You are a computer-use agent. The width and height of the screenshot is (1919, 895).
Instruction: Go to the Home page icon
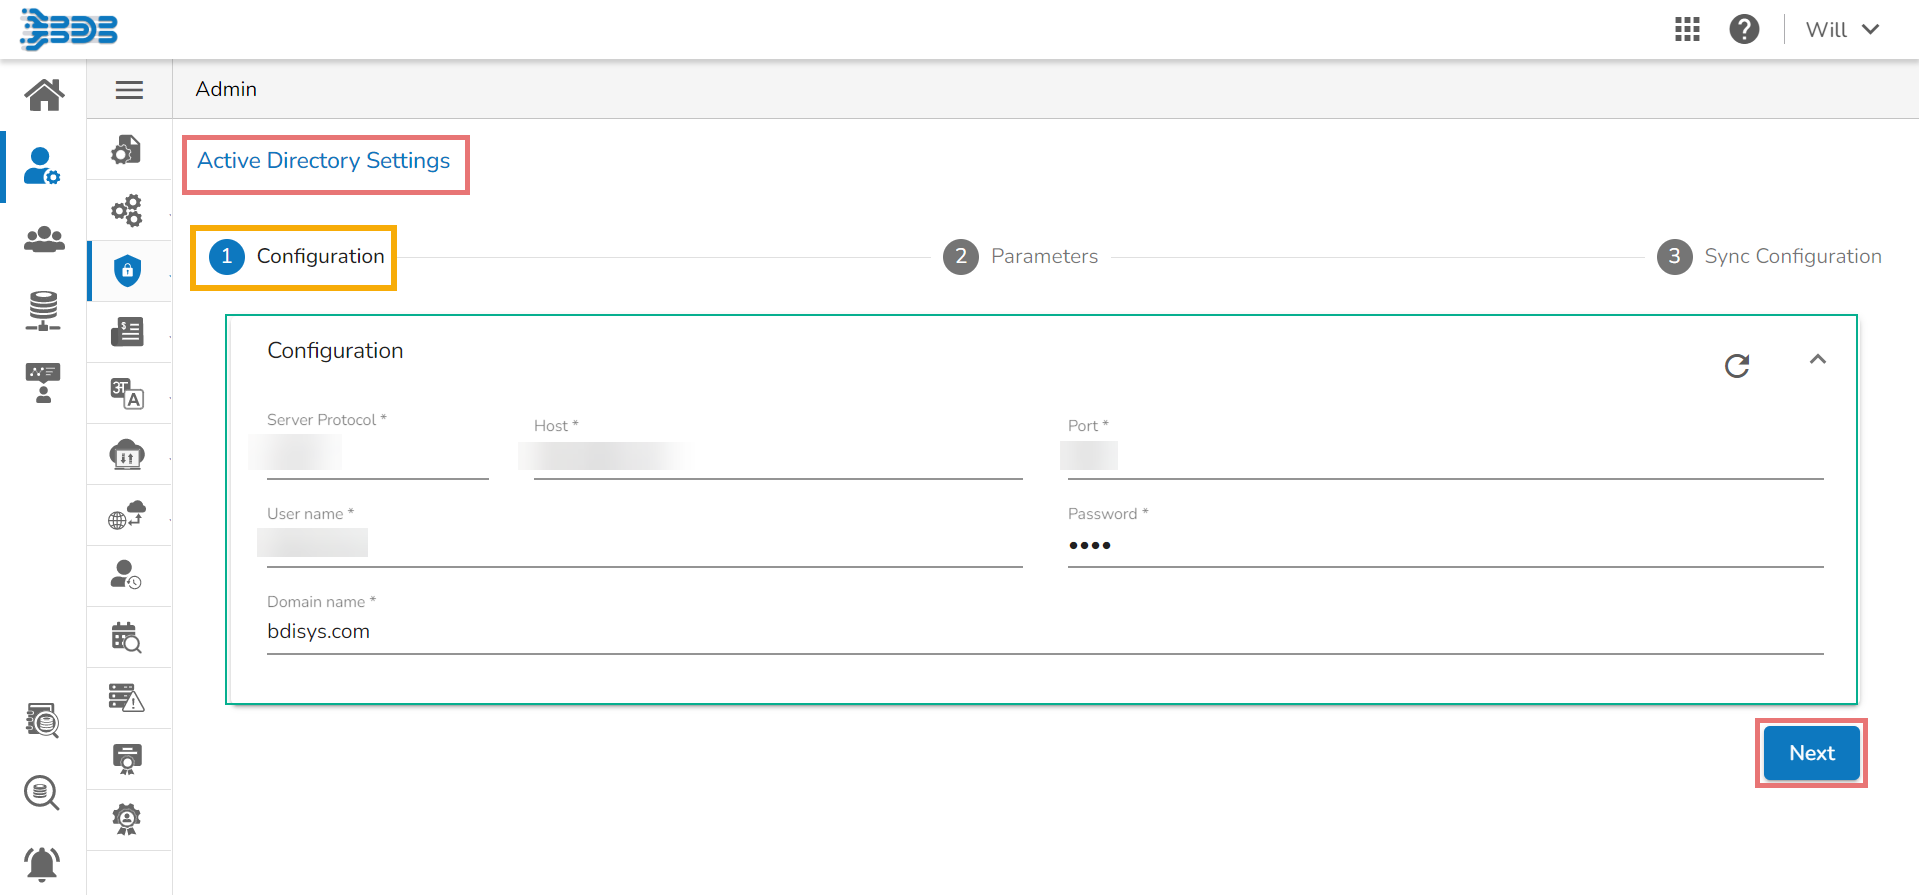(44, 95)
